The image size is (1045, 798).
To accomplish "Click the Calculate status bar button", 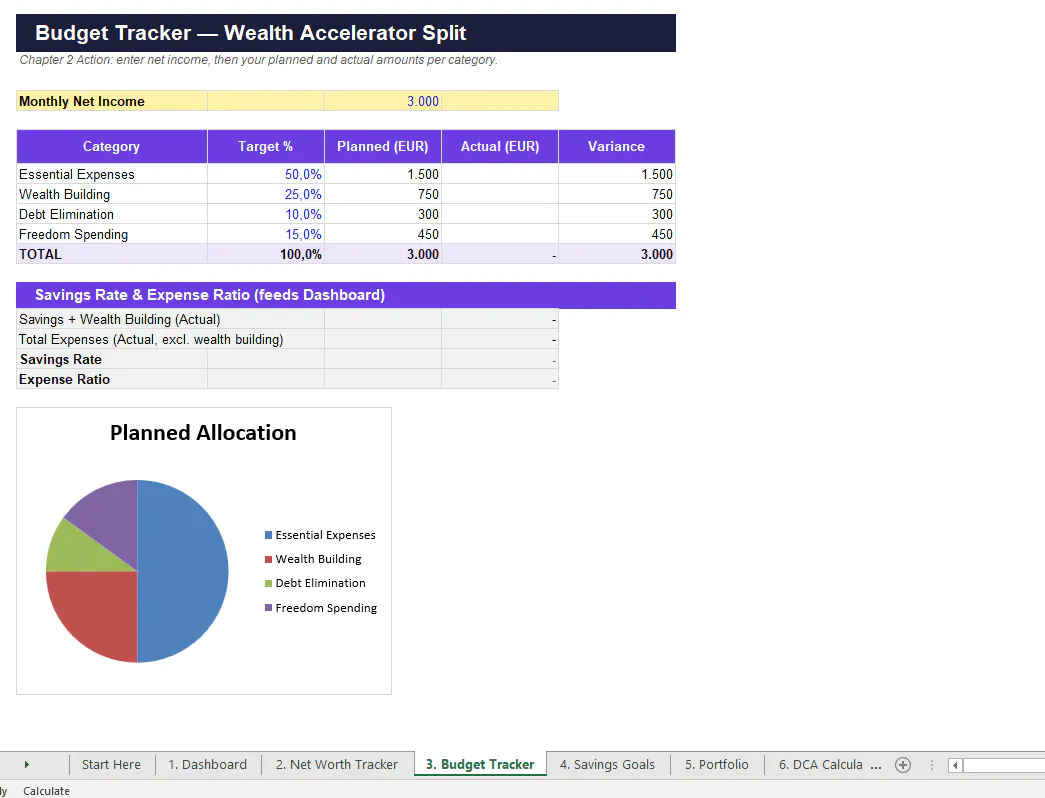I will pos(46,791).
